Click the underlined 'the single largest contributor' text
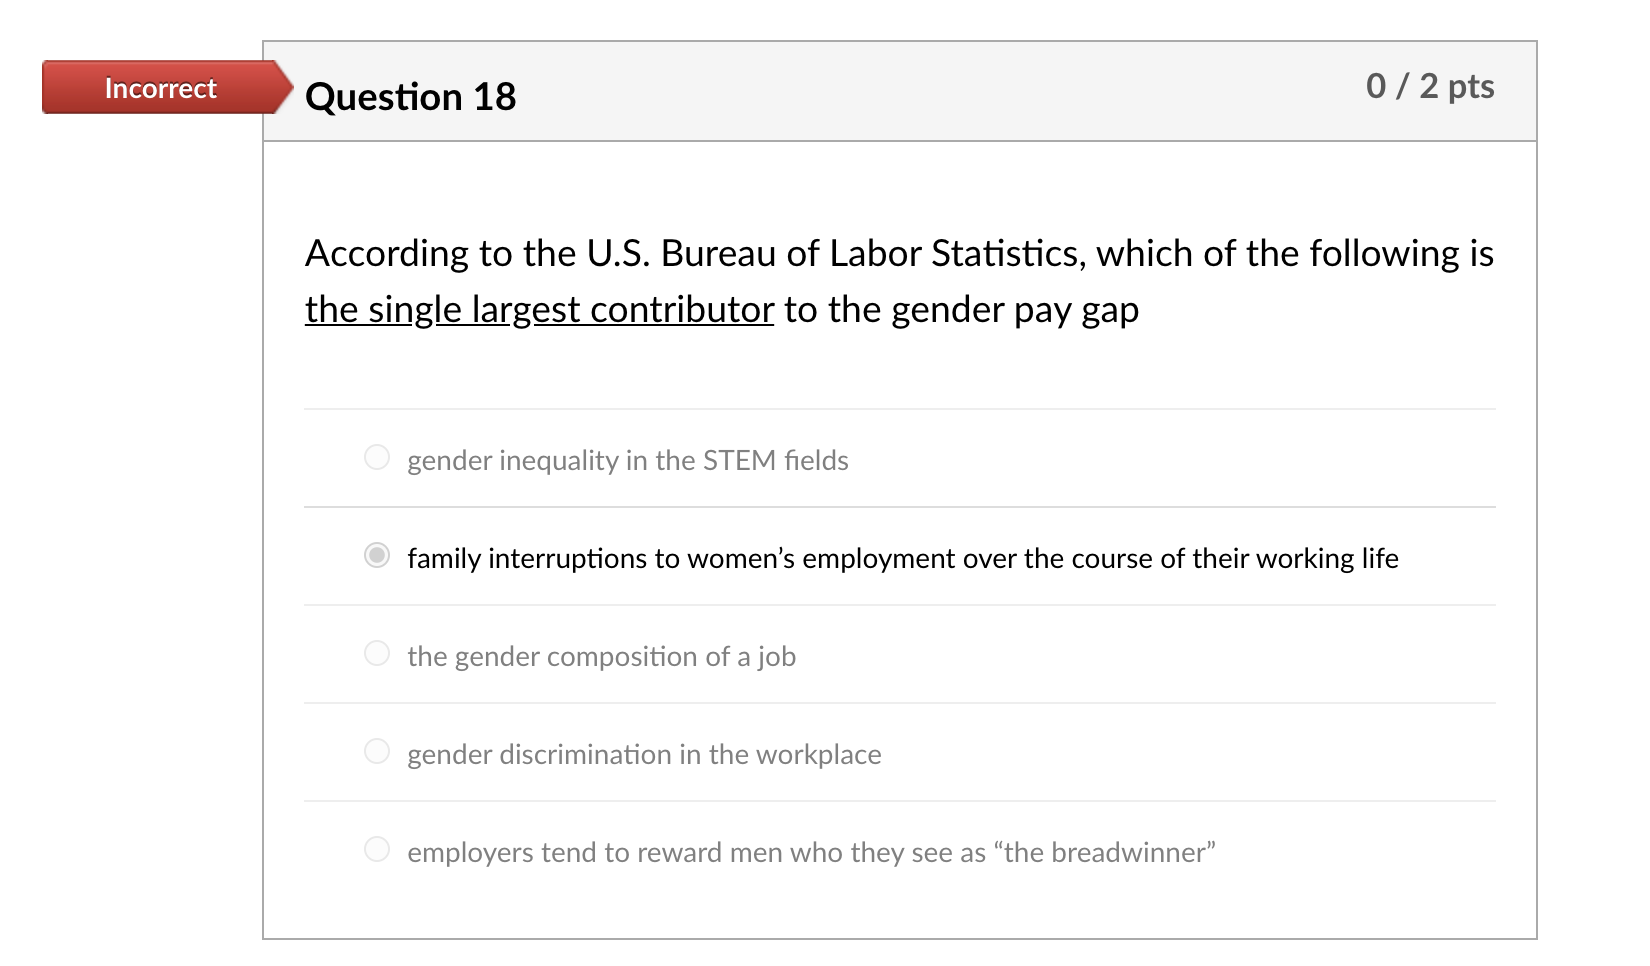 click(x=539, y=309)
